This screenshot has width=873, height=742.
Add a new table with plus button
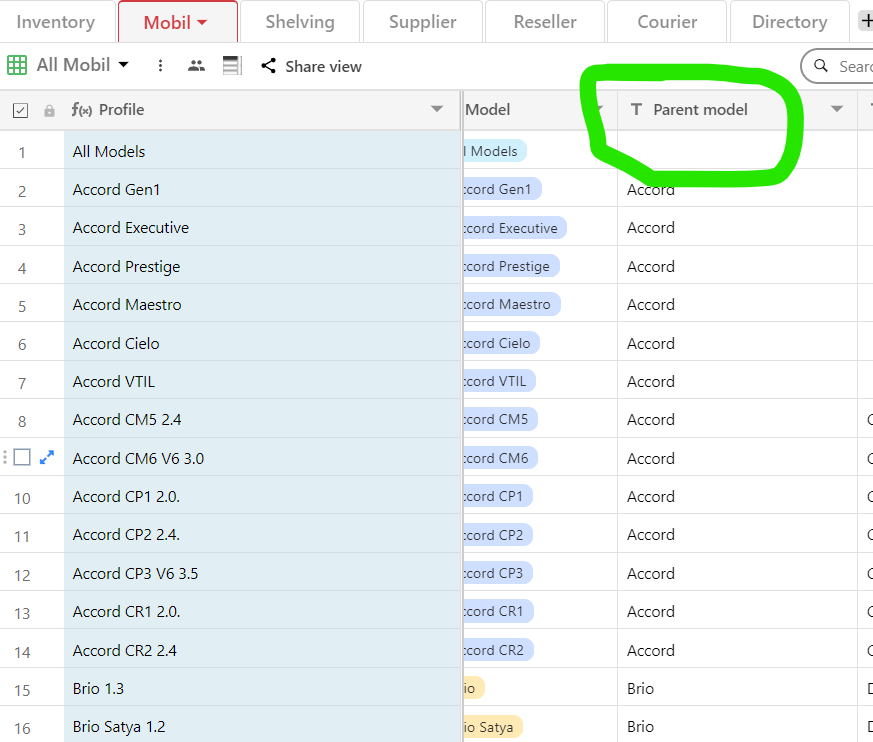point(866,22)
